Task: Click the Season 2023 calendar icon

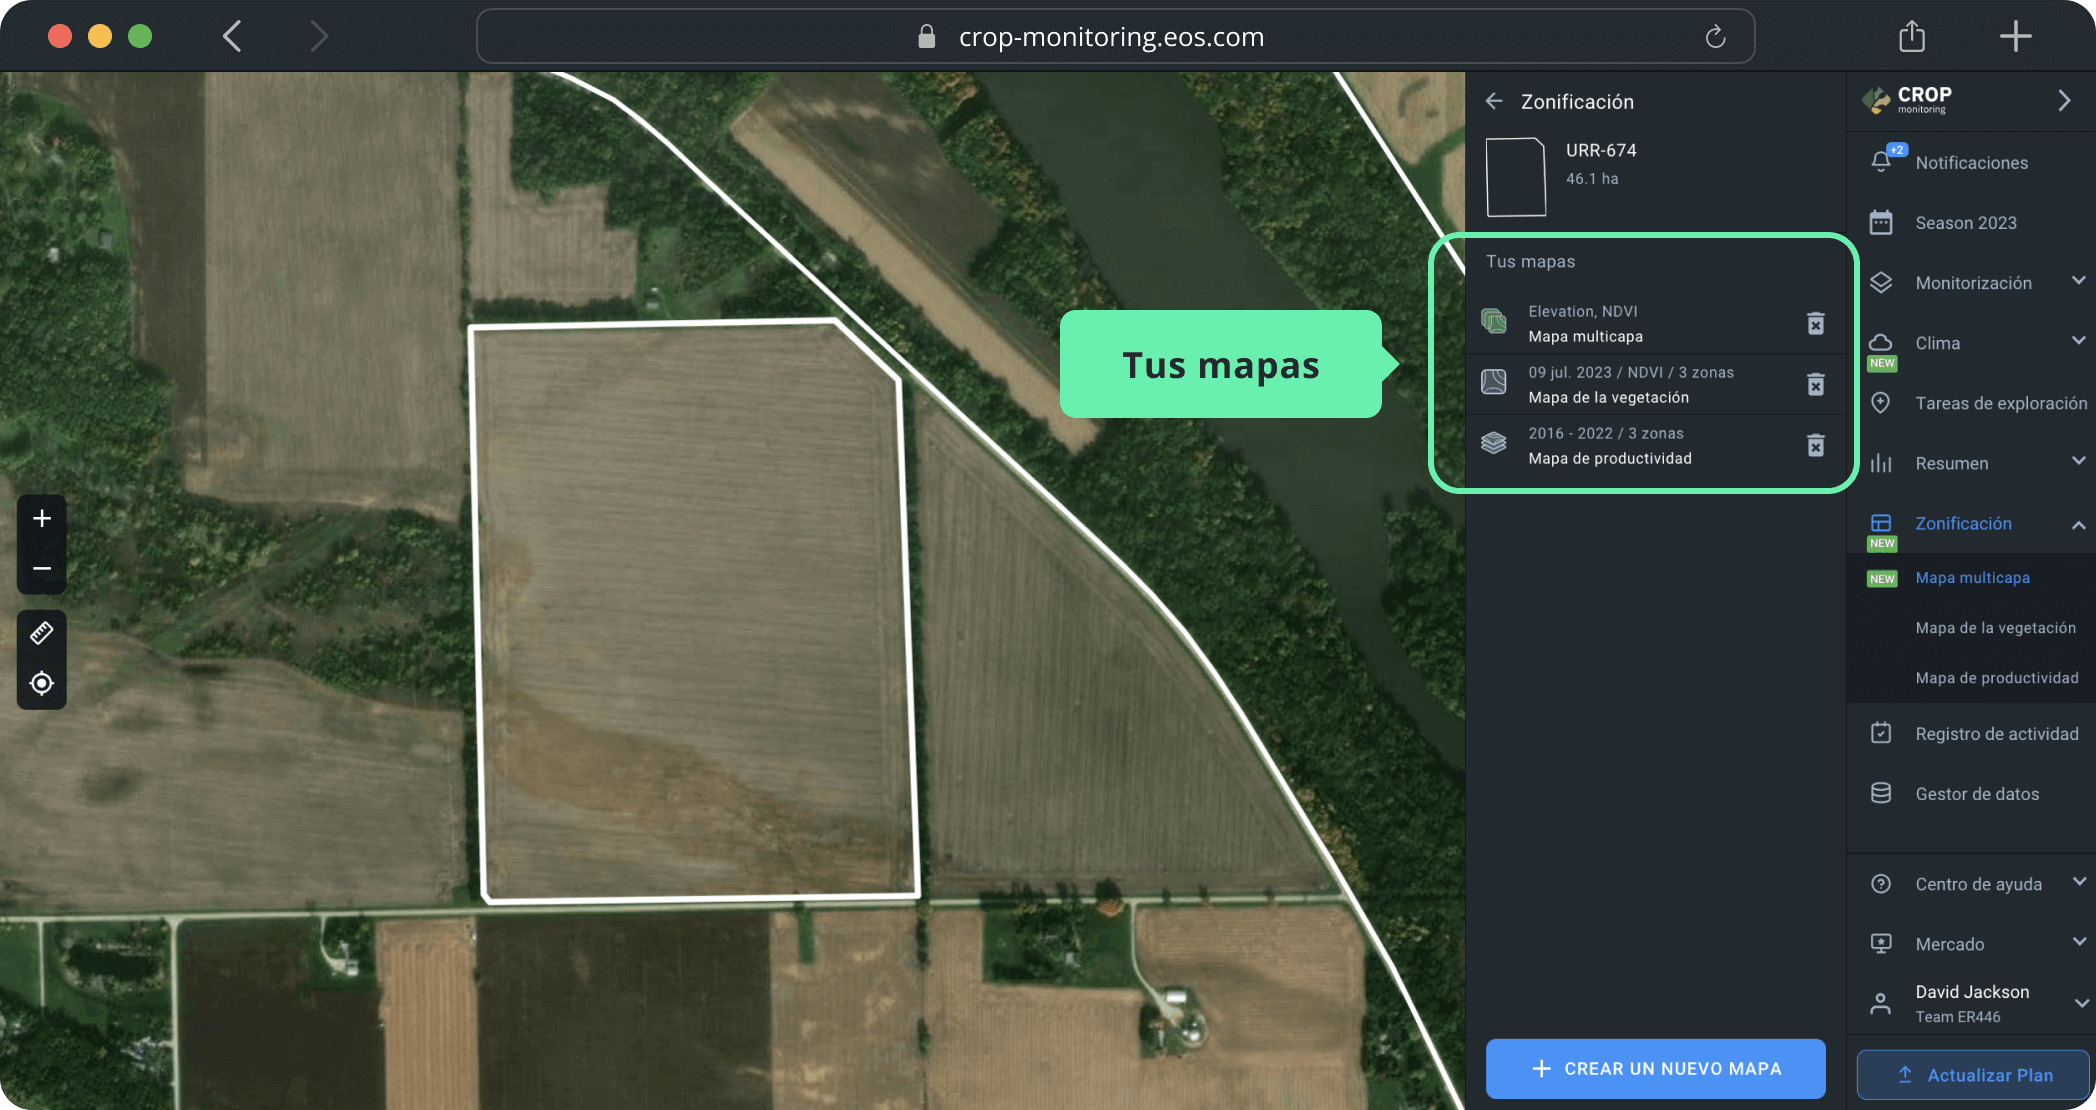Action: click(x=1883, y=222)
